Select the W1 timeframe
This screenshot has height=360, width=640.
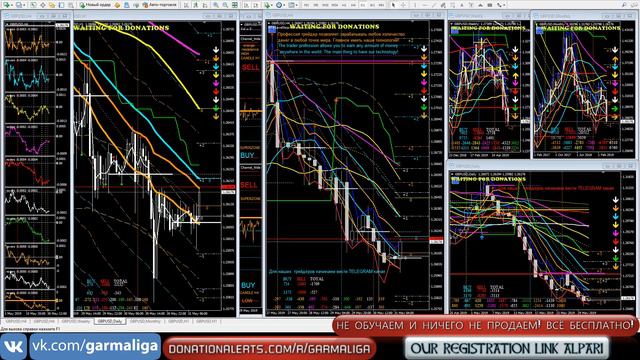point(373,5)
